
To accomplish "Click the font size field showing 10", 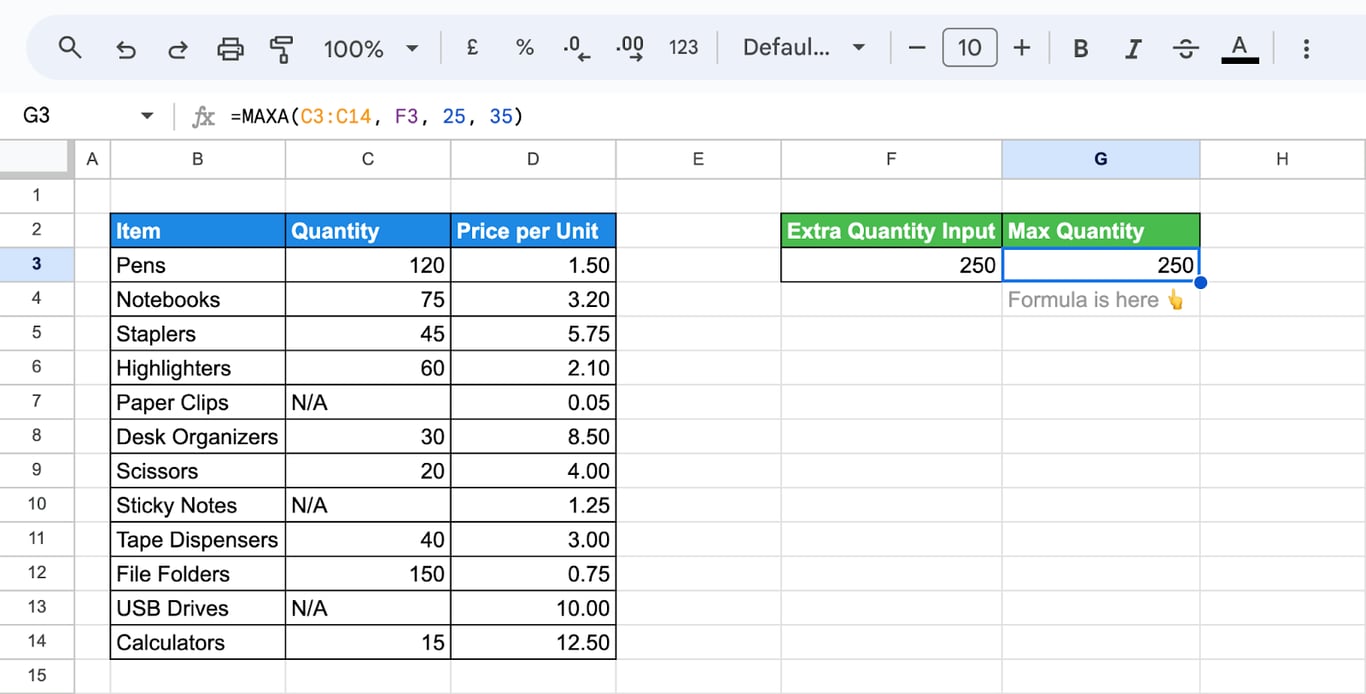I will [969, 48].
